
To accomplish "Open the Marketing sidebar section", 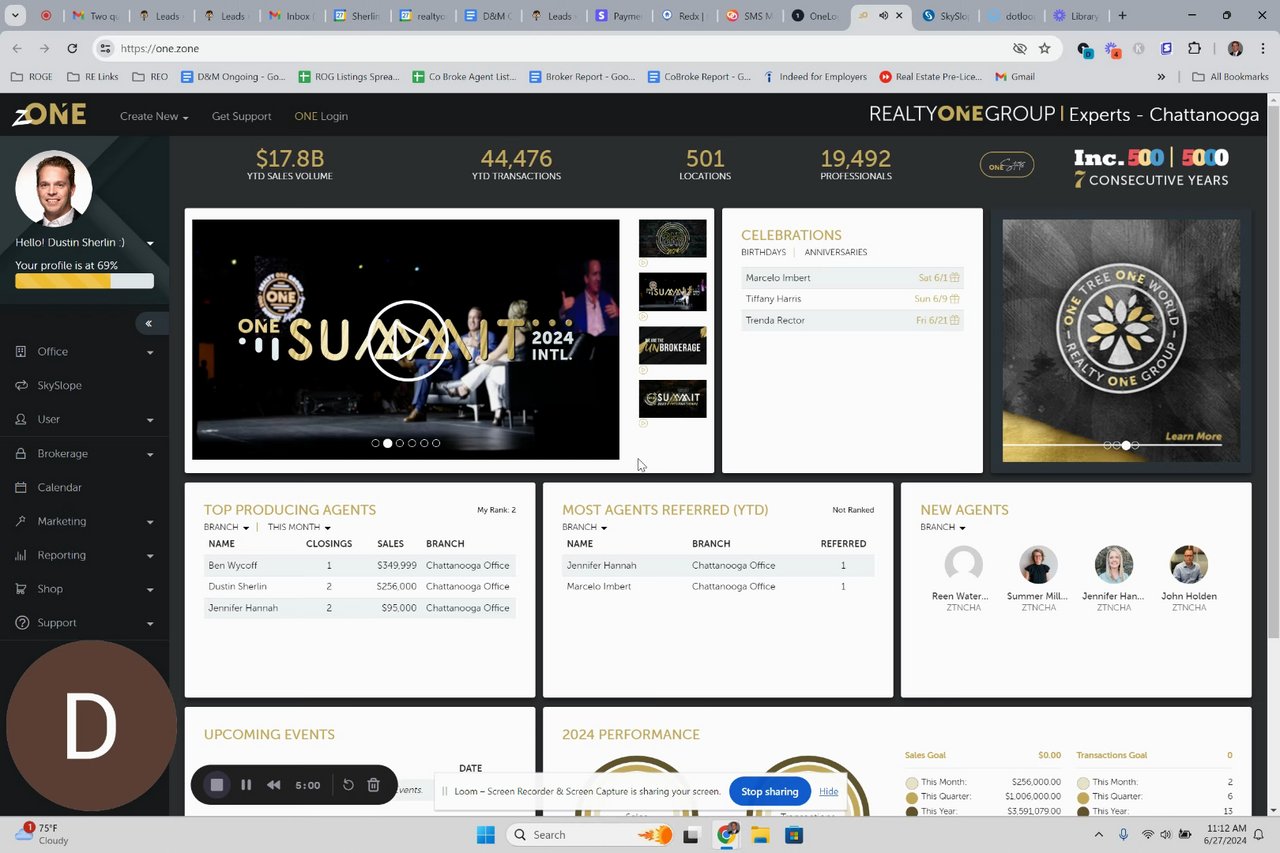I will [62, 522].
